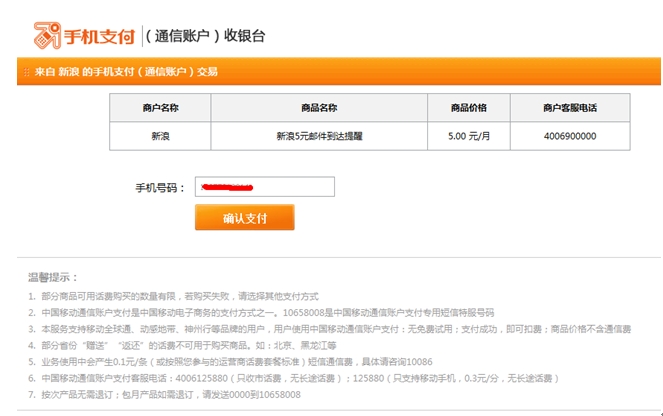Click tip 4 about 赠送 返还 的话费
This screenshot has width=663, height=416.
[182, 345]
